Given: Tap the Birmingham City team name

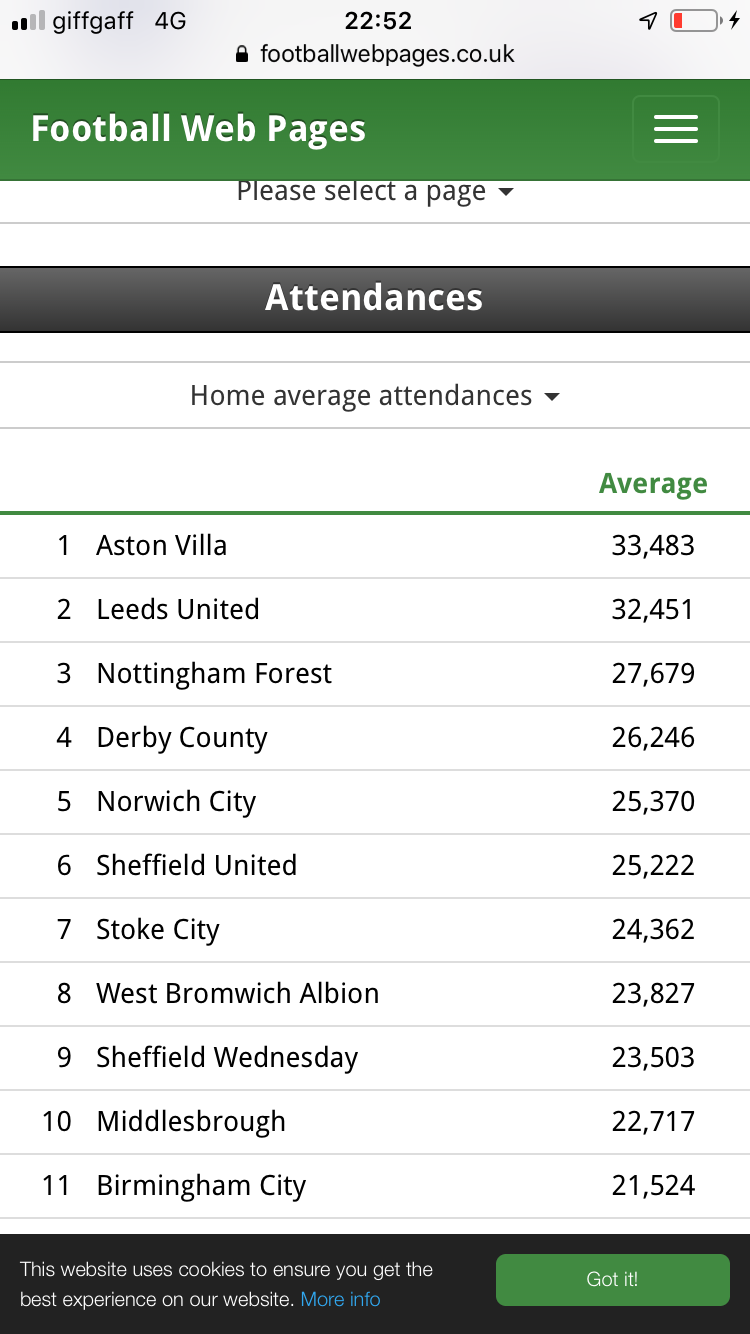Looking at the screenshot, I should point(201,1186).
